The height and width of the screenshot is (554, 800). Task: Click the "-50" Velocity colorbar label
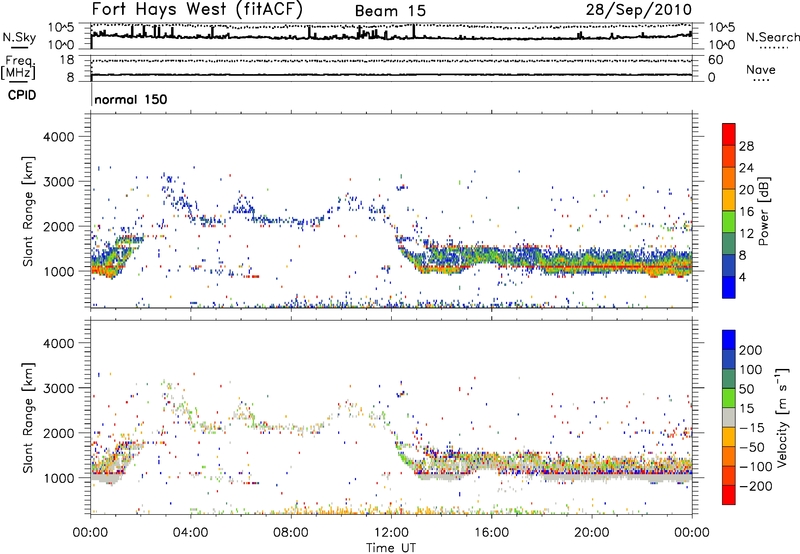(x=753, y=447)
